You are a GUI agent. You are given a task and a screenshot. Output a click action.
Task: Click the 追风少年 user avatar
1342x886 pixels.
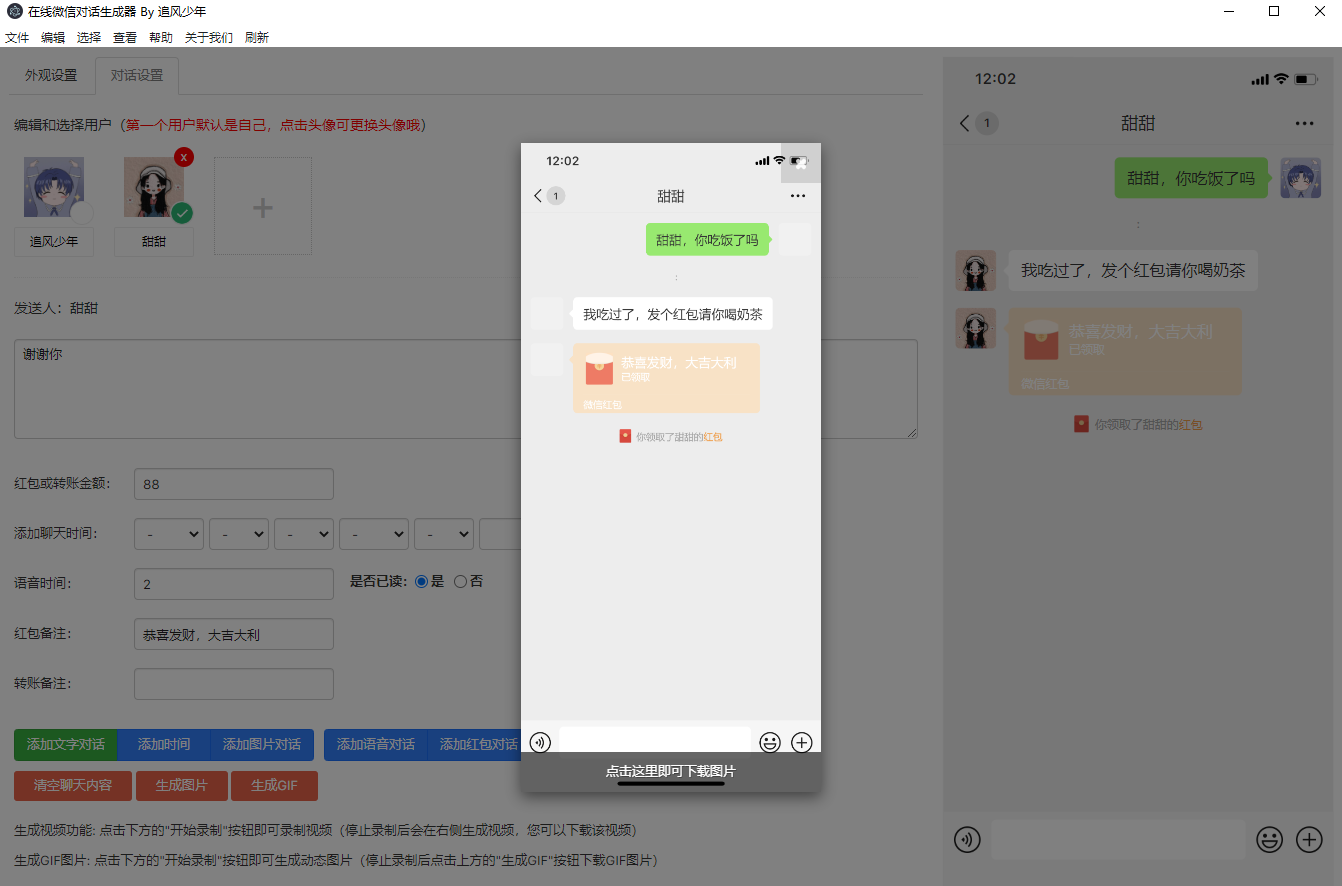coord(54,187)
